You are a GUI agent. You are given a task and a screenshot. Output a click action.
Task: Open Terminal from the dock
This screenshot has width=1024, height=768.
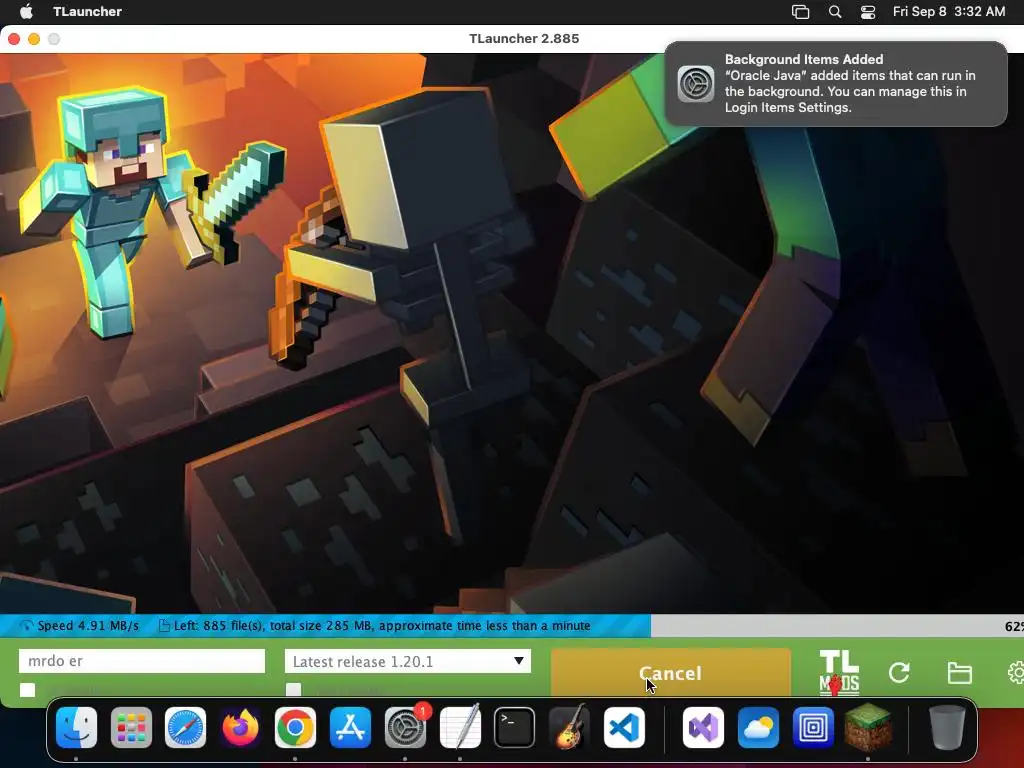515,728
